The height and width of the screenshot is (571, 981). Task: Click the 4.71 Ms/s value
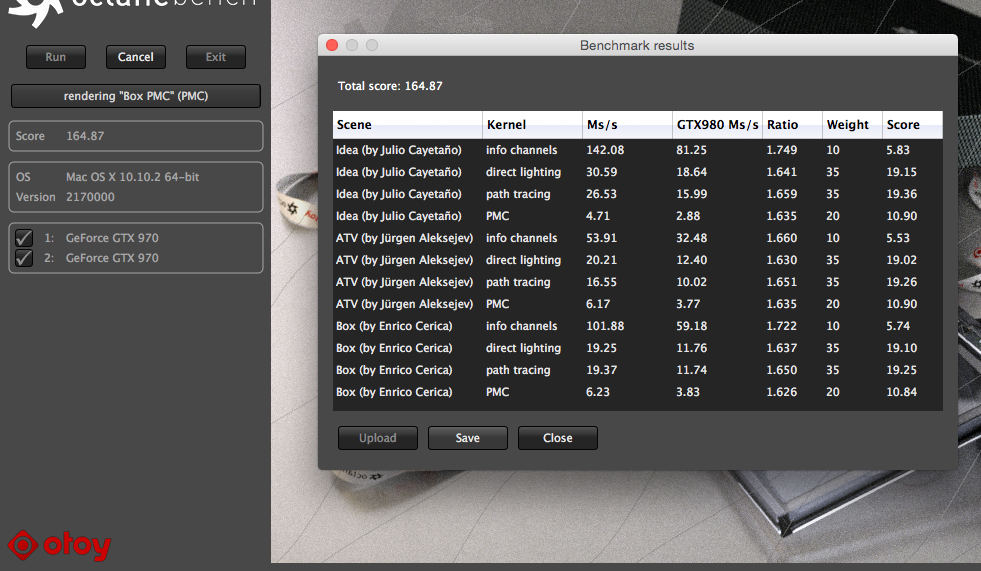[x=597, y=216]
